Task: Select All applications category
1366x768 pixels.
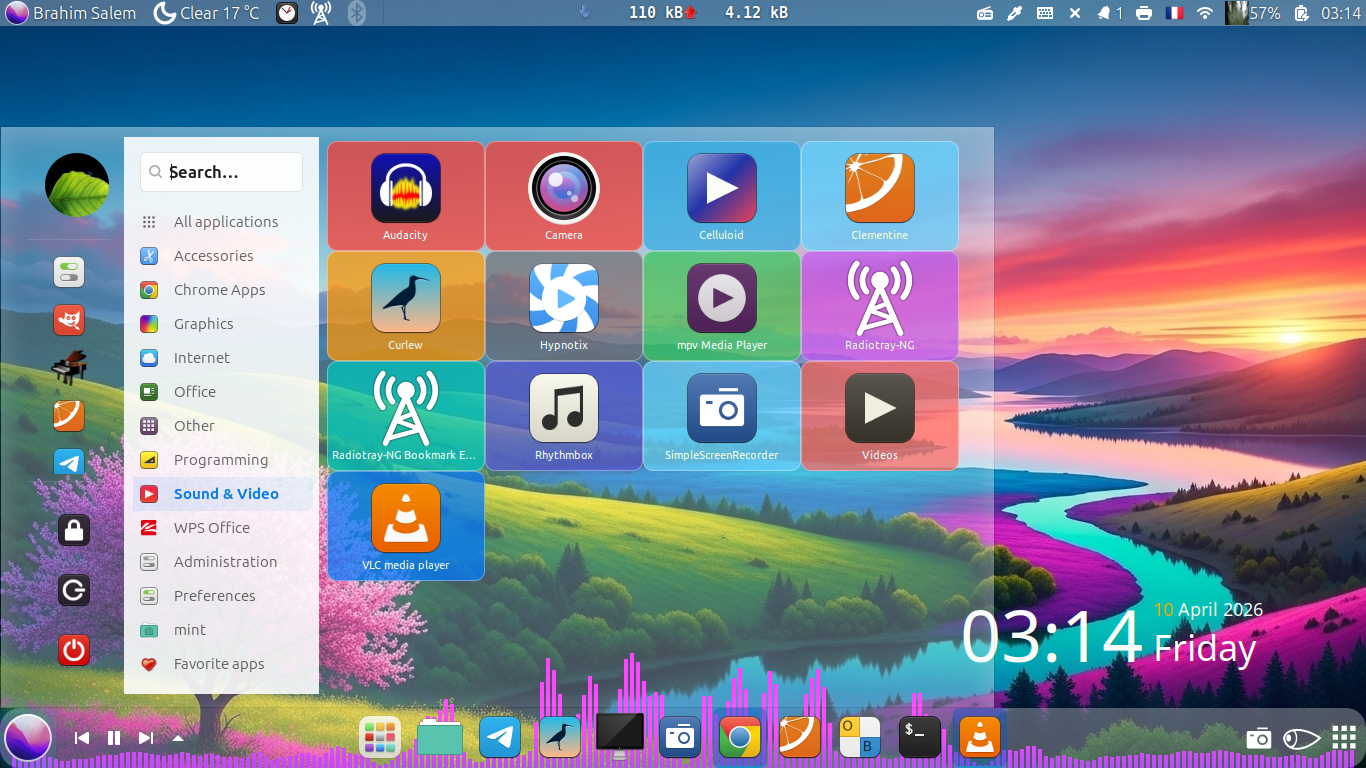Action: coord(223,222)
